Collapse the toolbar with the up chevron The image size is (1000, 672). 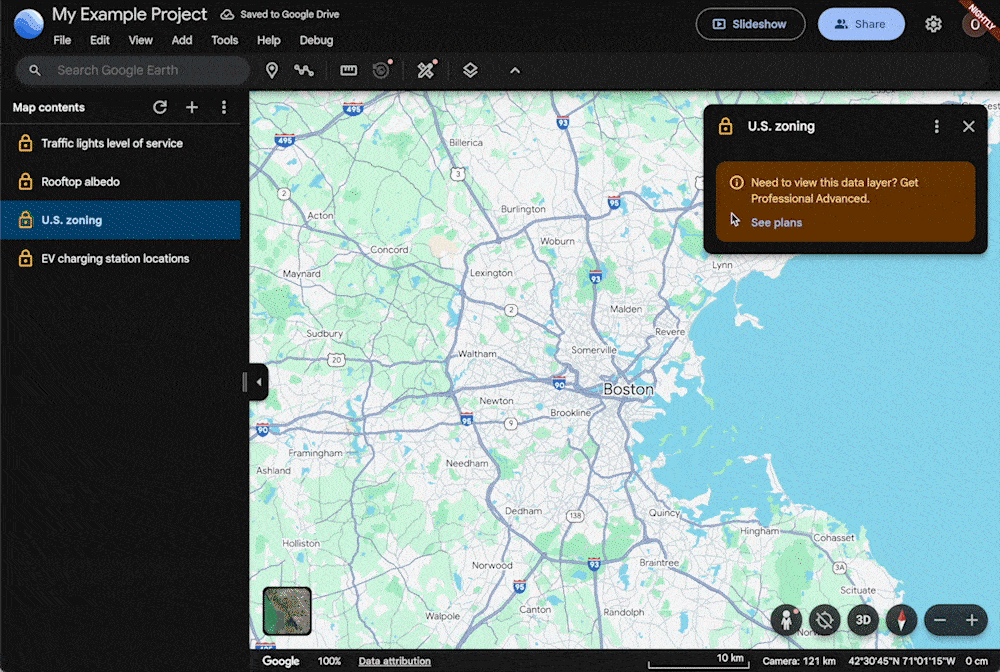tap(515, 70)
